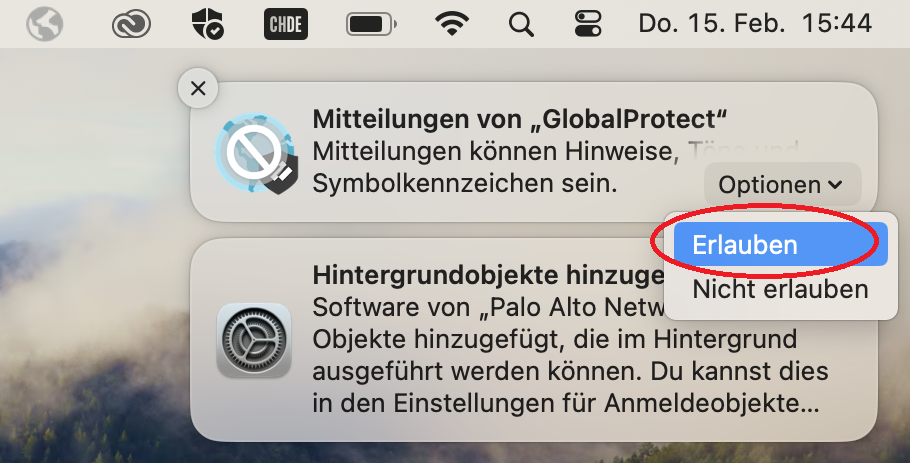Open the Wi-Fi menu
910x463 pixels.
452,24
